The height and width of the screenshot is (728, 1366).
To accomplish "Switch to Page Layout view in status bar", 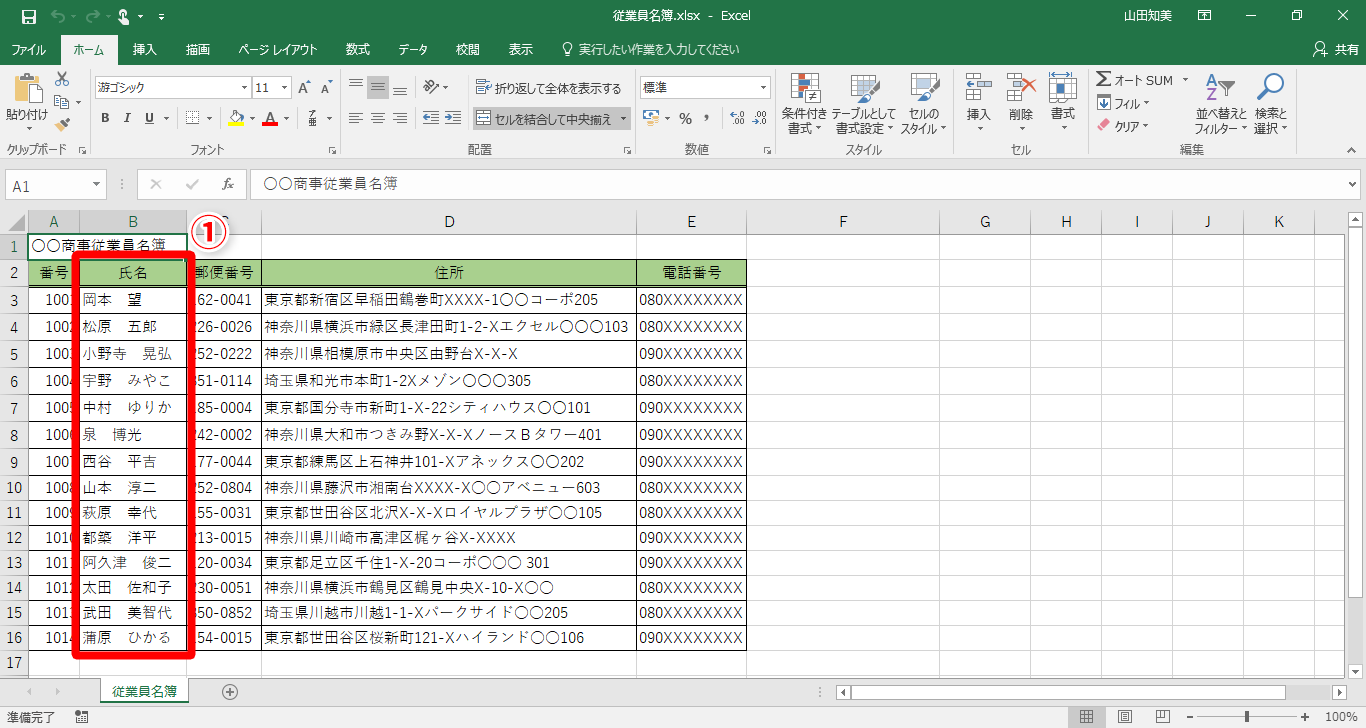I will click(x=1125, y=717).
